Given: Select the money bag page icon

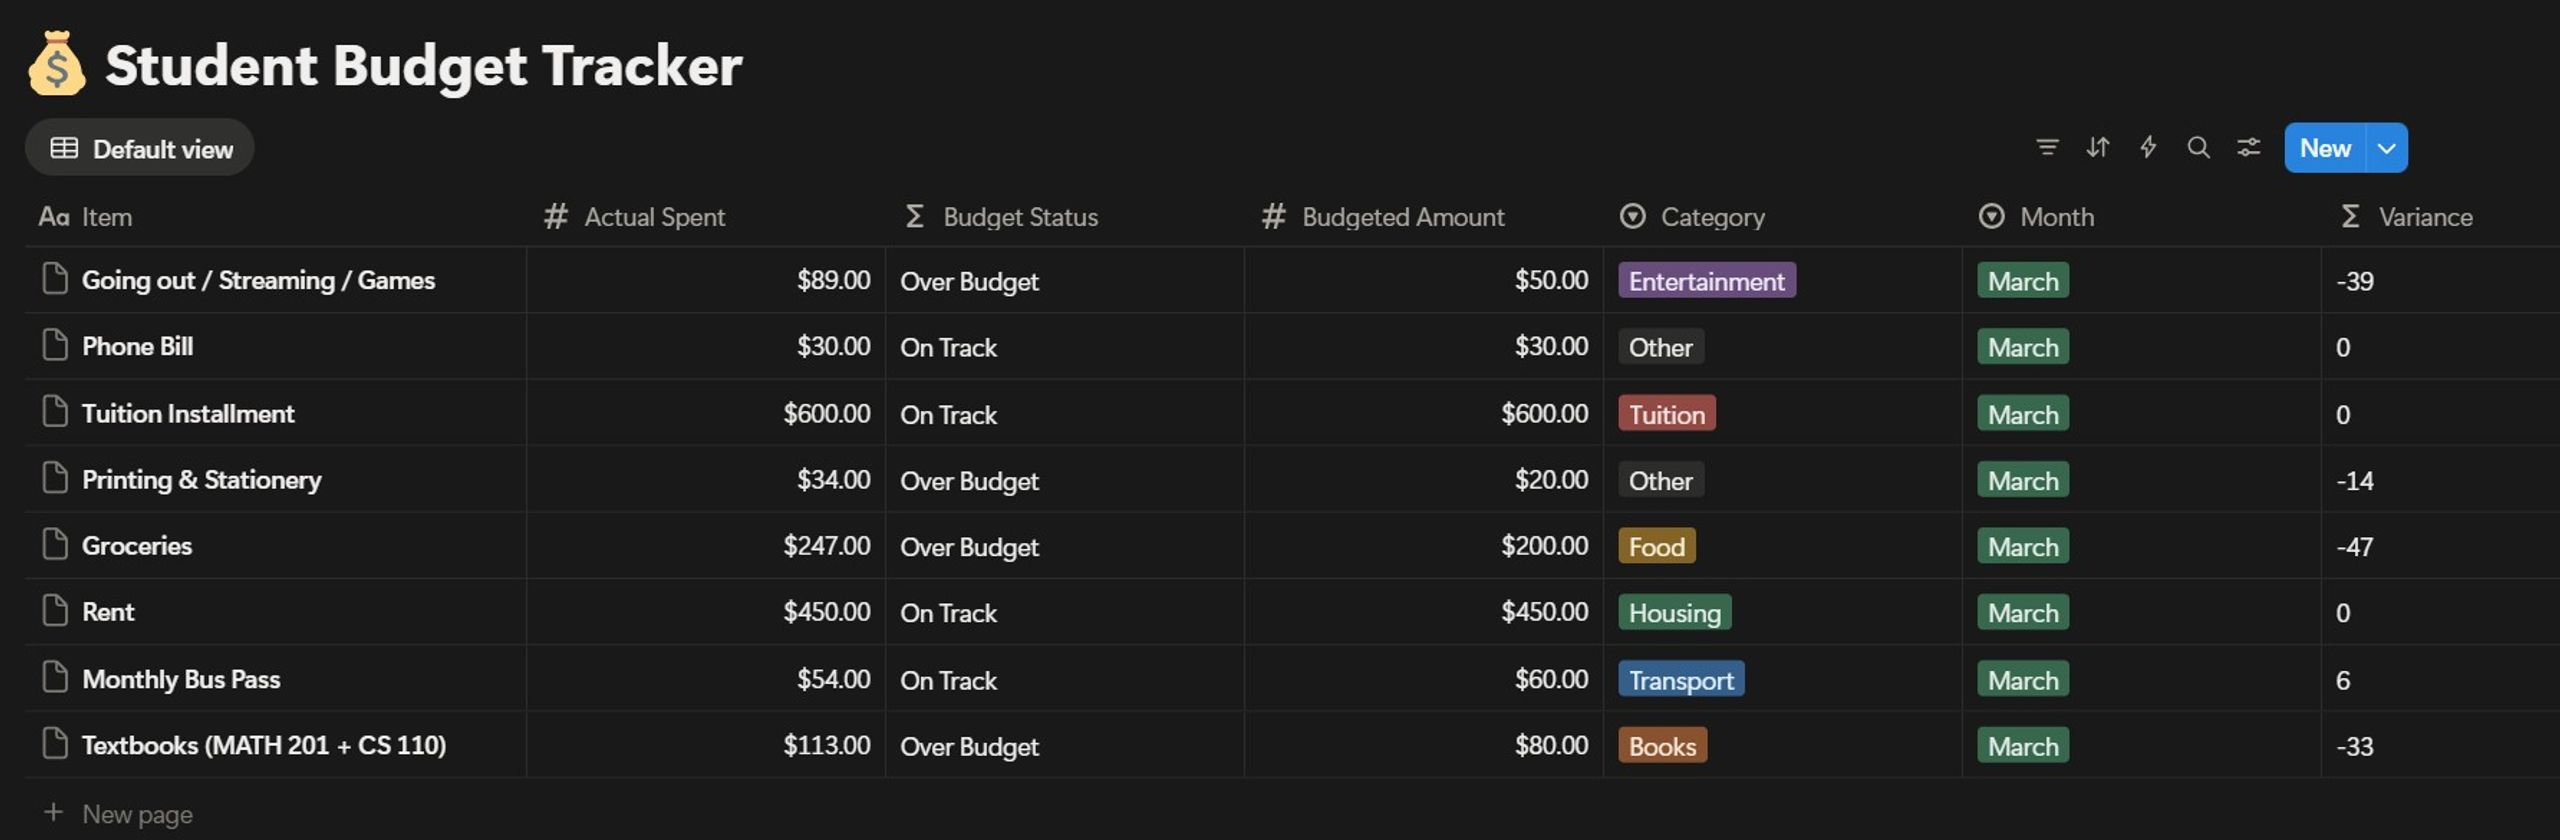Looking at the screenshot, I should coord(57,64).
